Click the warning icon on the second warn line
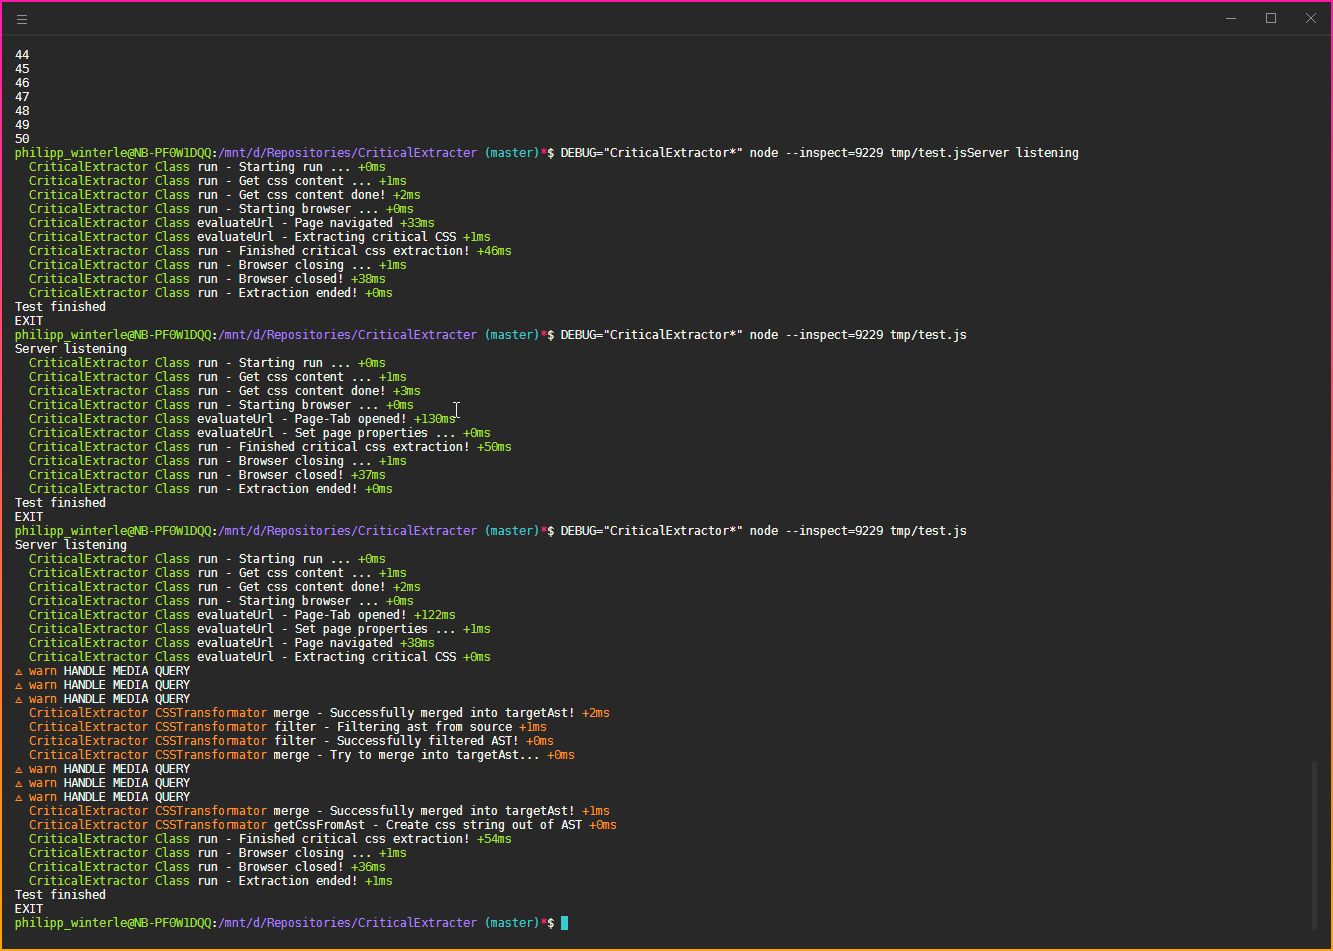This screenshot has width=1333, height=951. 17,684
